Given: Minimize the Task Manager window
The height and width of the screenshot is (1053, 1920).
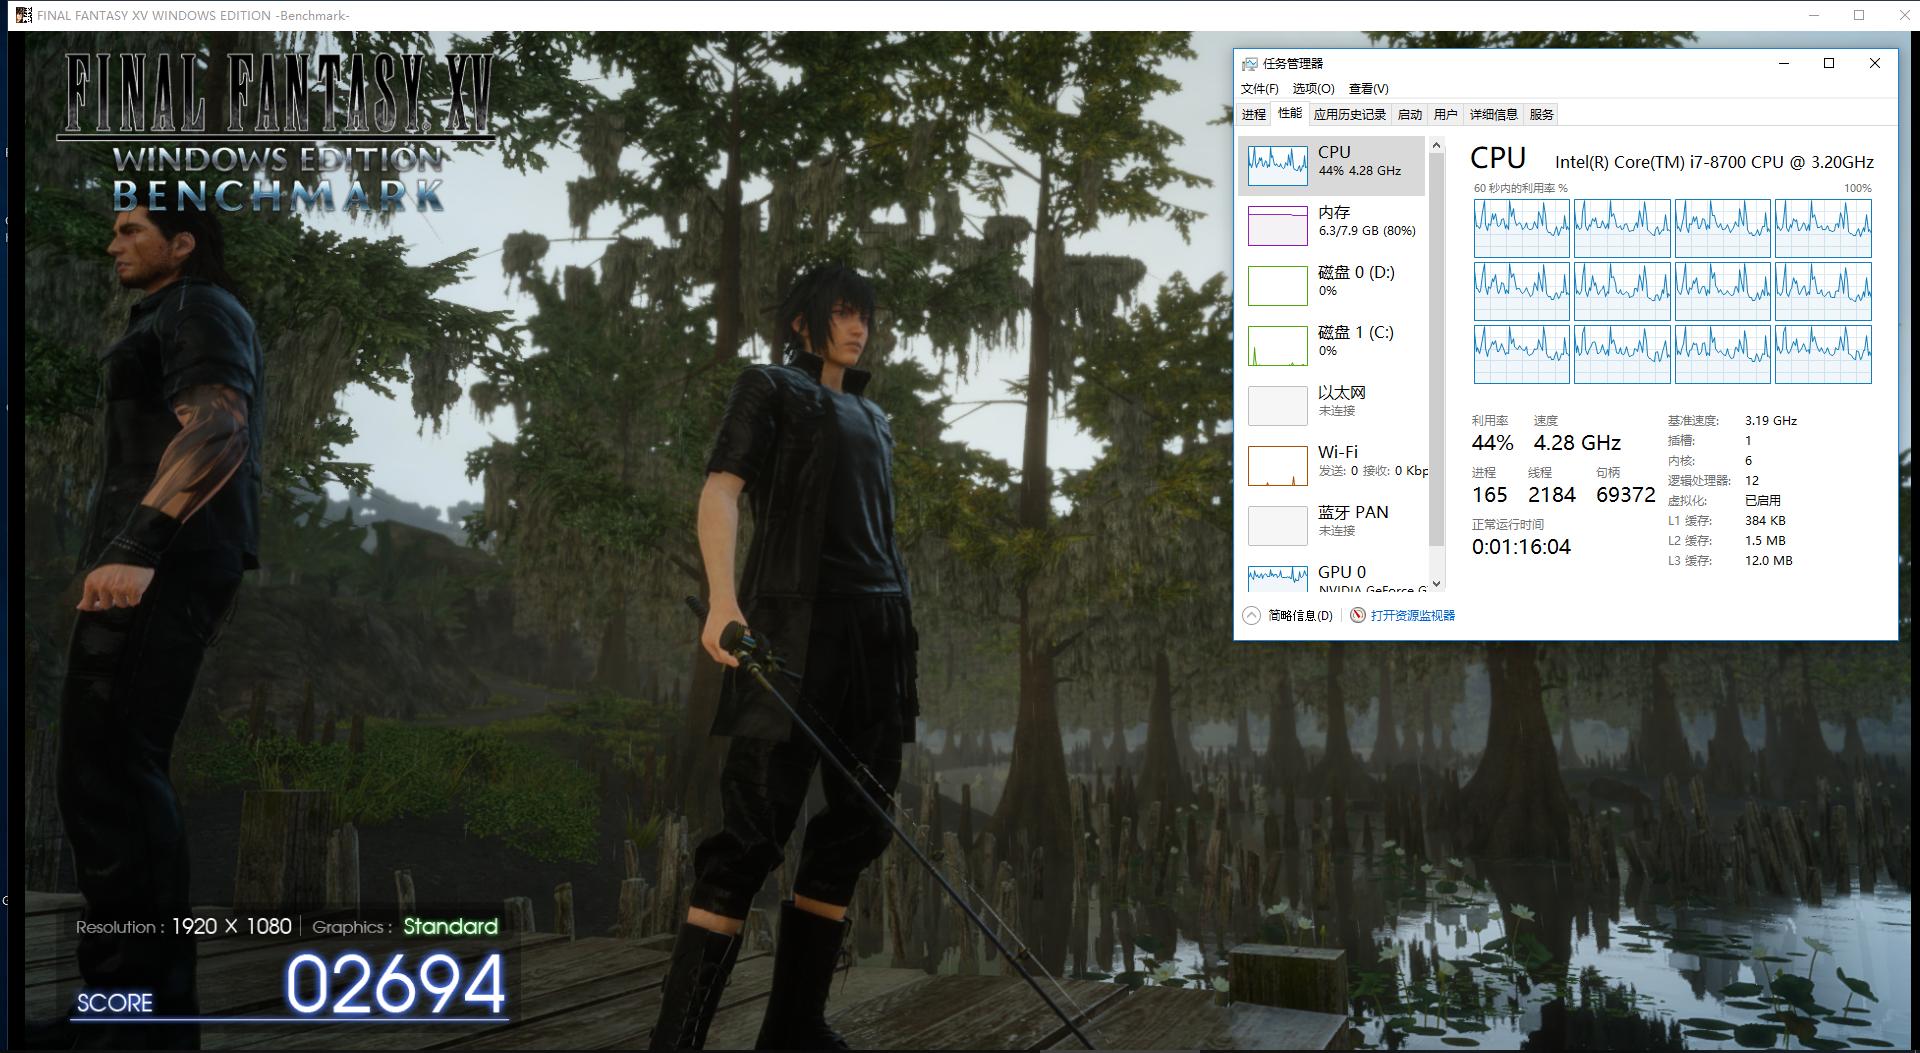Looking at the screenshot, I should (x=1783, y=63).
